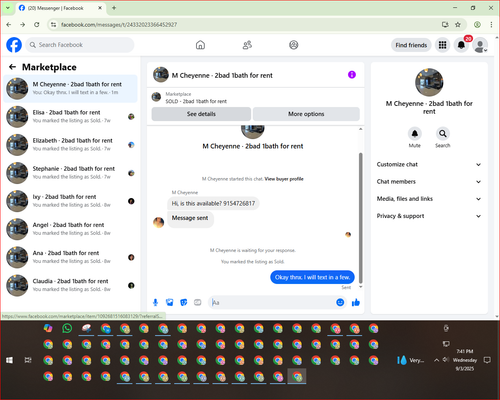
Task: Open a new browser tab
Action: click(114, 8)
